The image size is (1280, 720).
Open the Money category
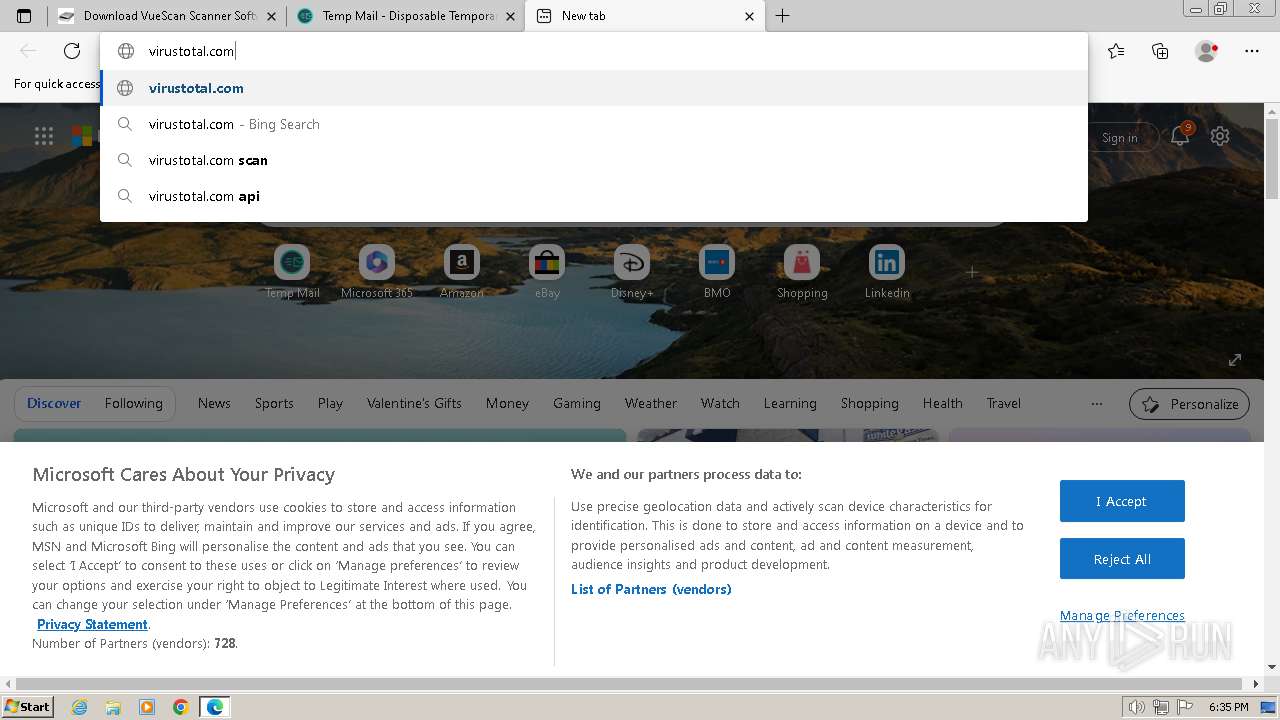507,403
